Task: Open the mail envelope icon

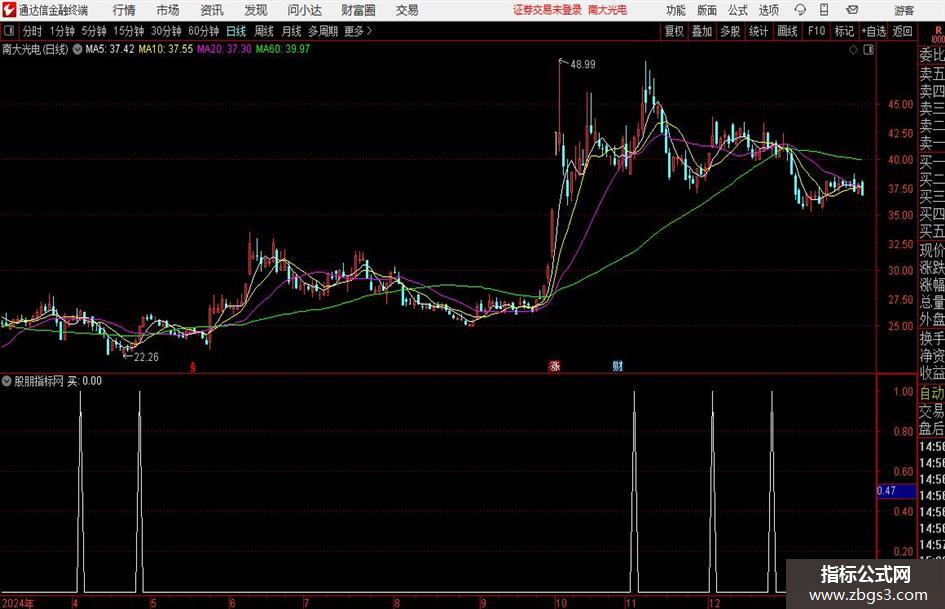Action: click(x=852, y=10)
